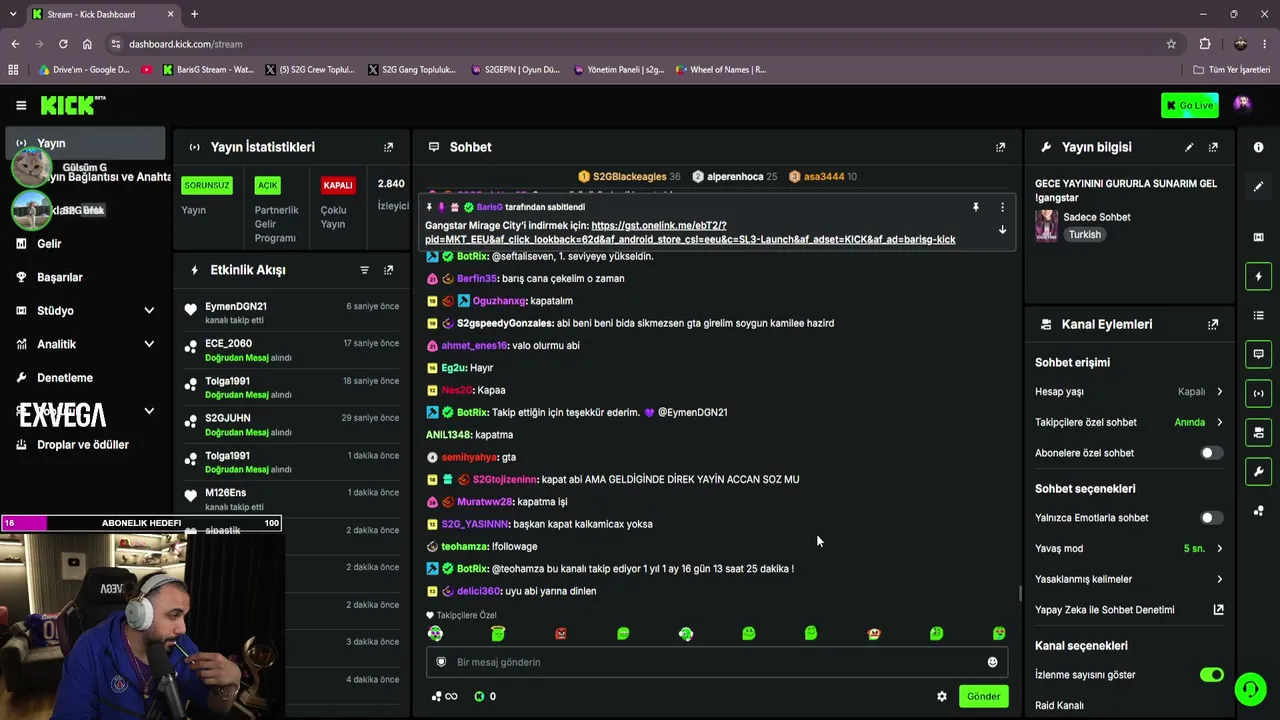Open the Yasaklanmış kelimeler setting
The width and height of the screenshot is (1280, 720).
point(1129,579)
